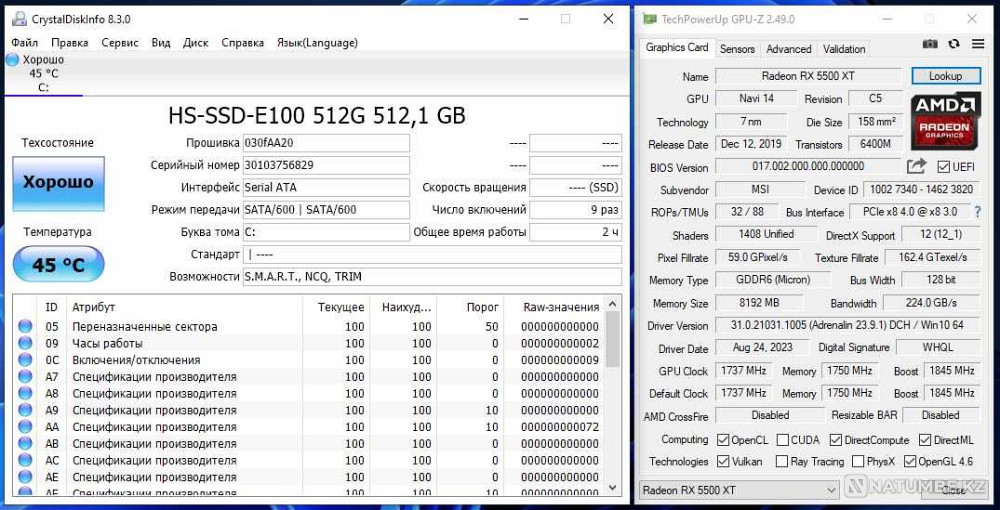
Task: Click the Bus Interface question mark icon
Action: (x=977, y=212)
